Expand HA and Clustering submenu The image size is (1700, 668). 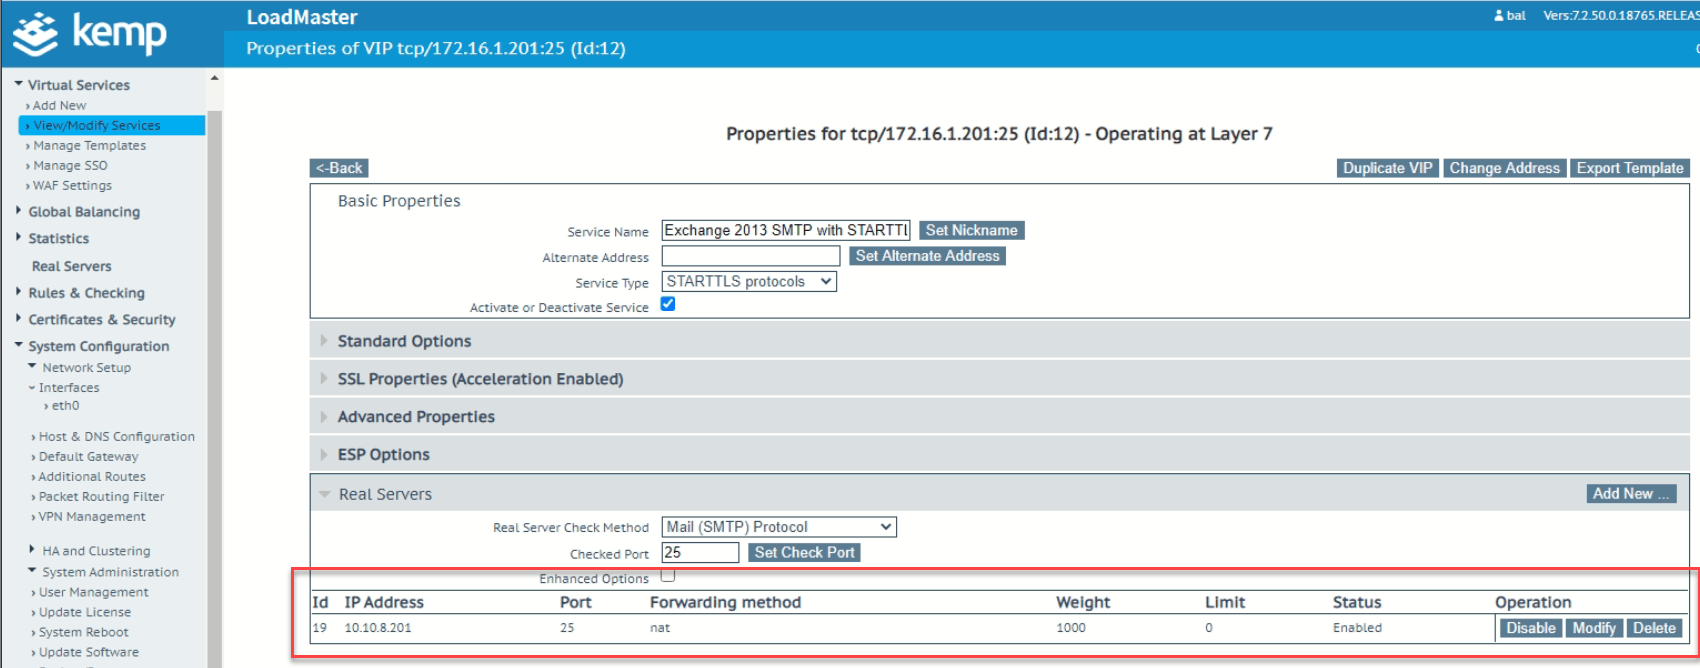pyautogui.click(x=96, y=551)
